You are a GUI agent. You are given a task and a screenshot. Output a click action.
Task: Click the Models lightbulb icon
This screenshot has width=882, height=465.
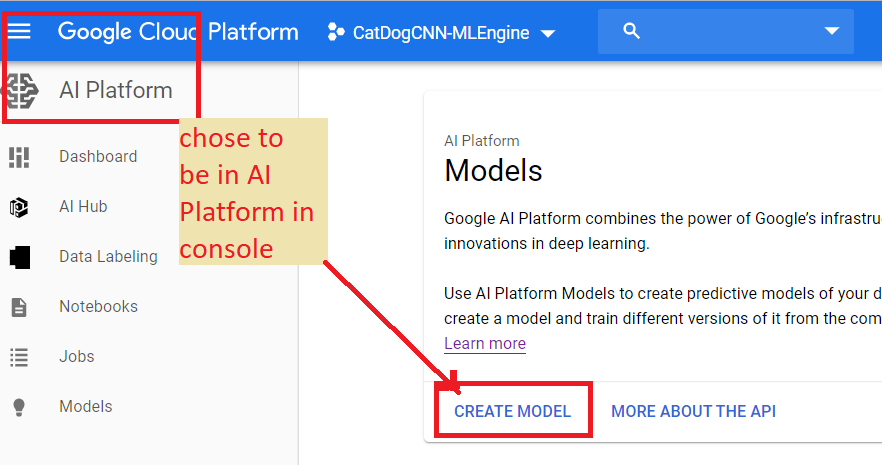(19, 407)
